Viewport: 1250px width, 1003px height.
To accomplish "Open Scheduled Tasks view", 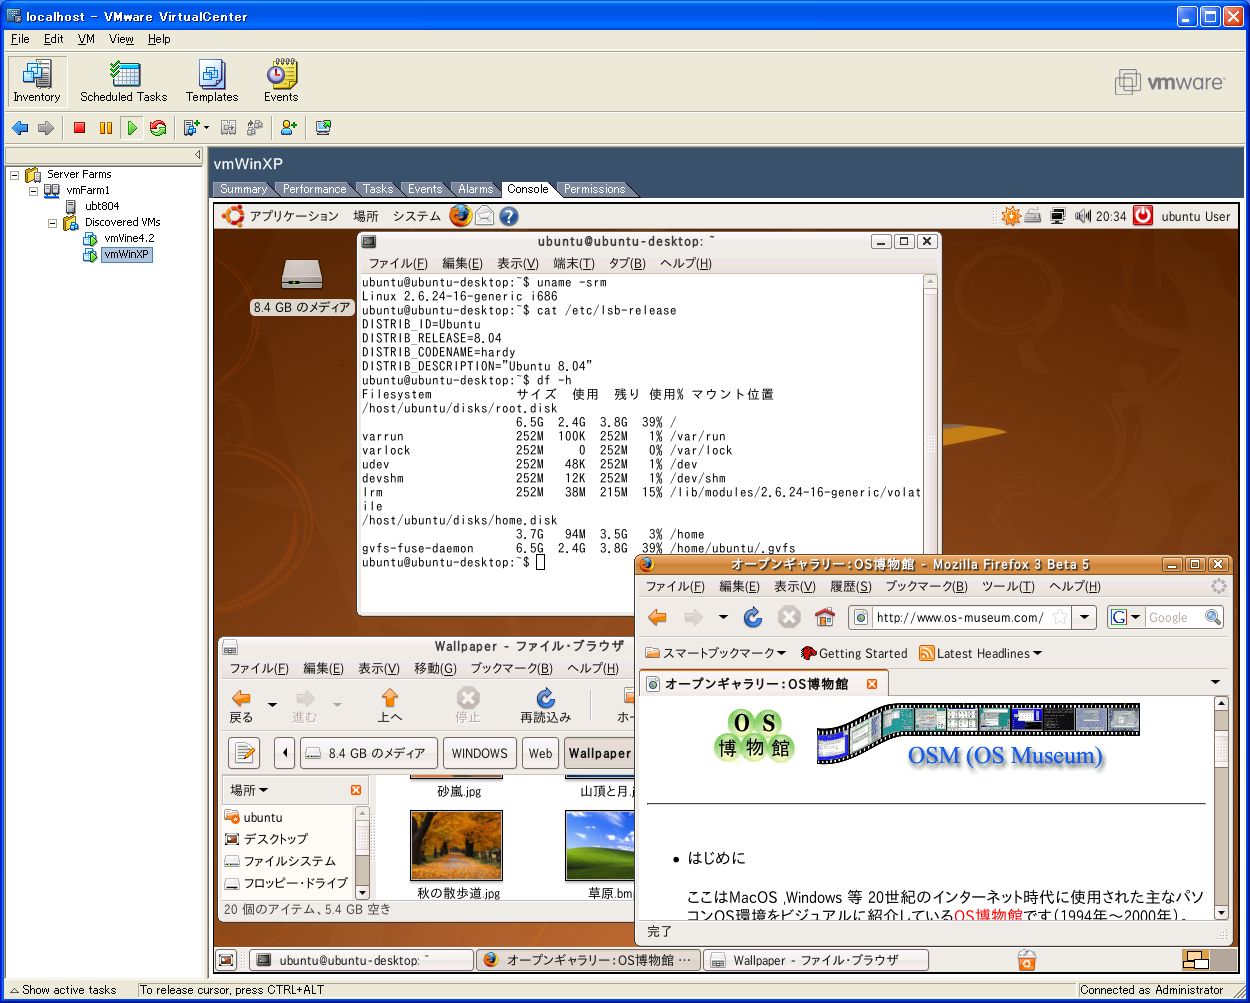I will 124,82.
